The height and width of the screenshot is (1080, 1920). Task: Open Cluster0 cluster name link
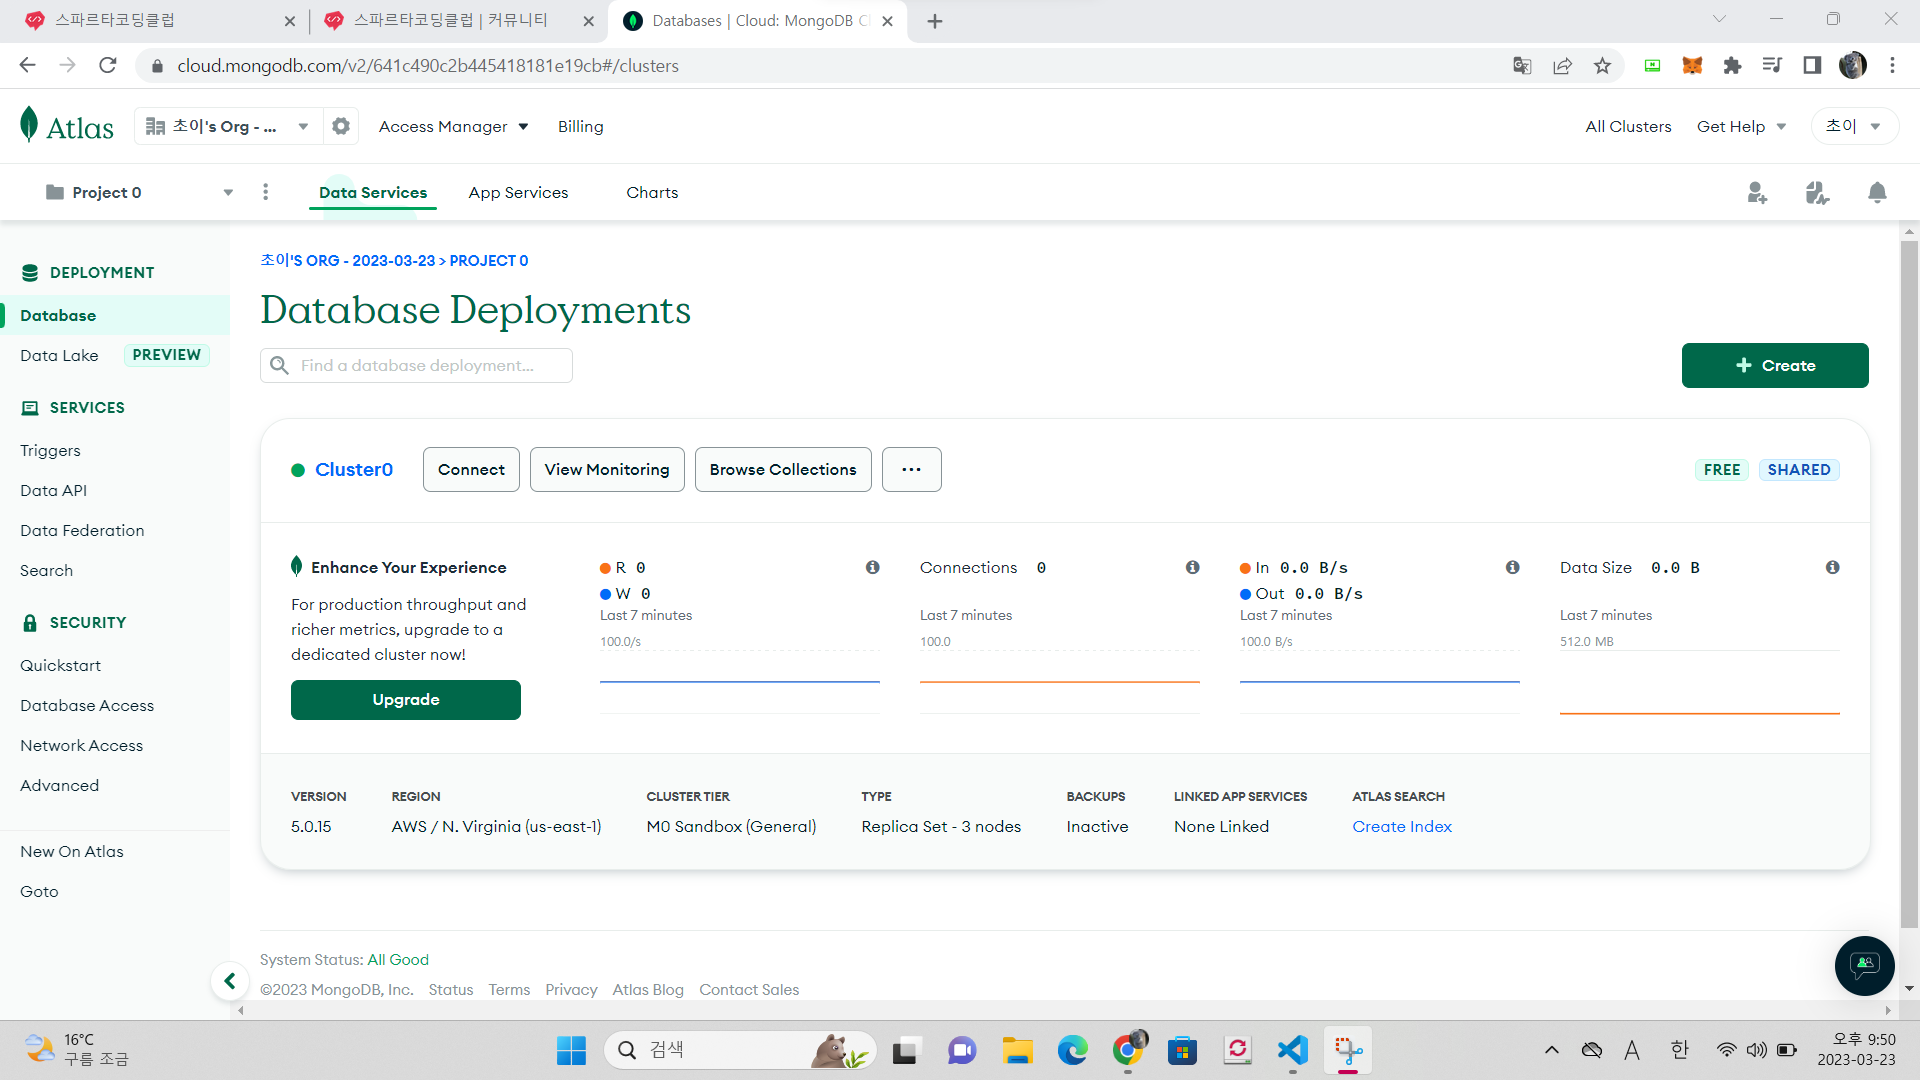coord(354,469)
